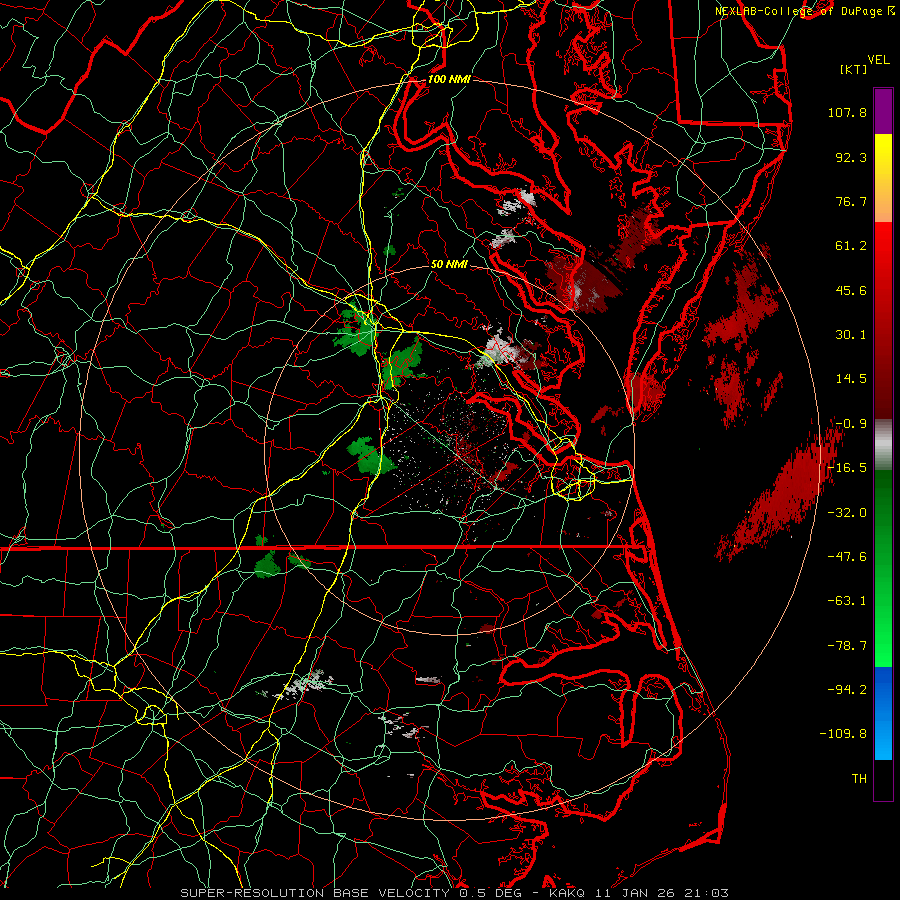Select the 45.6 velocity scale value
The width and height of the screenshot is (900, 900).
coord(851,290)
